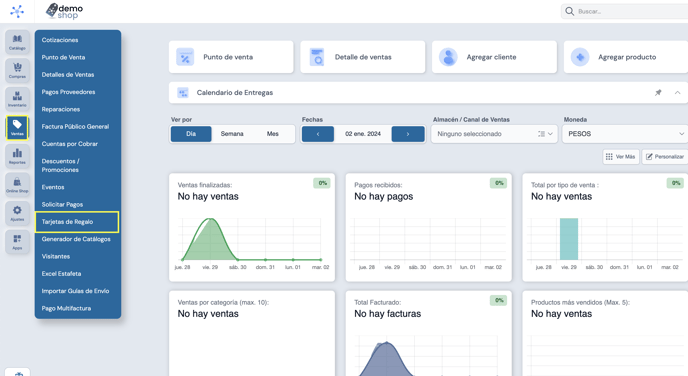Click 'Productos más vendidos (Max. 5)' title
This screenshot has height=376, width=688.
point(580,302)
